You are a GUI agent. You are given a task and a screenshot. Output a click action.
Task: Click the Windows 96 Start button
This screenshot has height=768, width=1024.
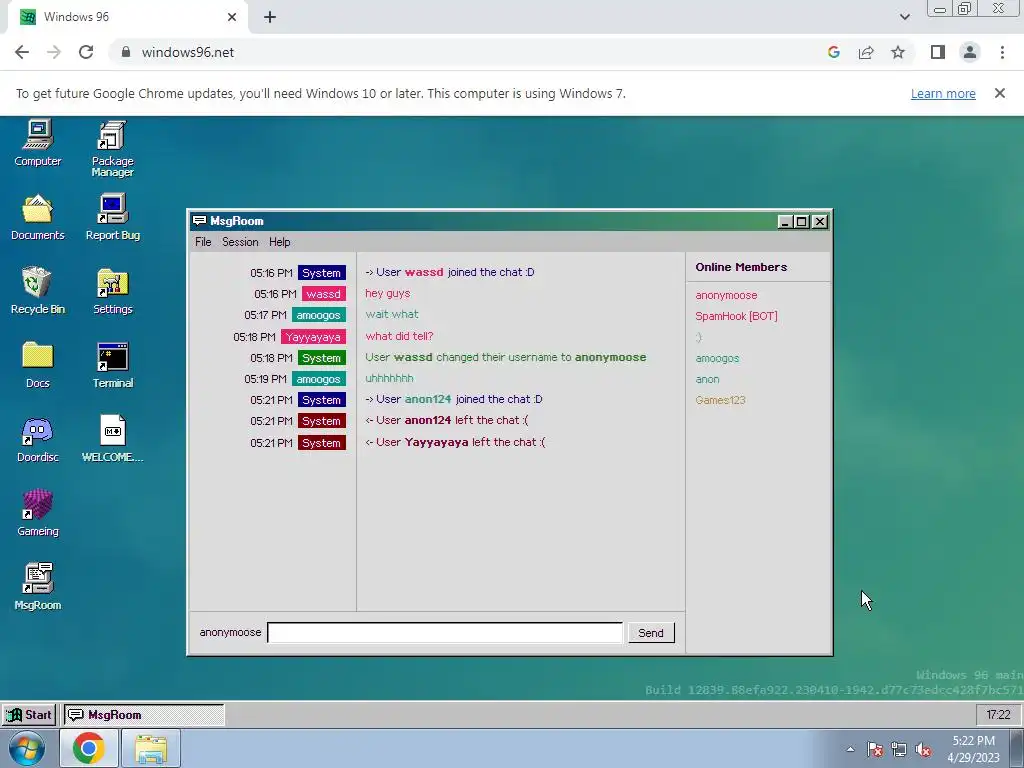coord(29,714)
